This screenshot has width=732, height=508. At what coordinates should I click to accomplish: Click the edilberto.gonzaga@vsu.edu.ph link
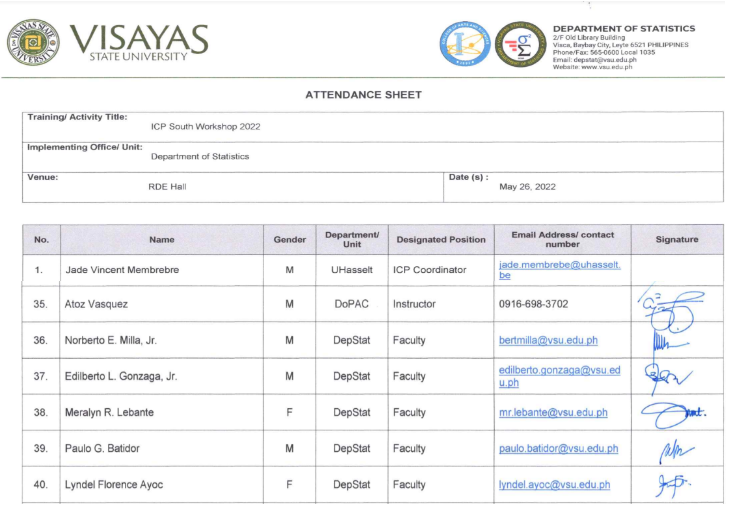coord(559,376)
